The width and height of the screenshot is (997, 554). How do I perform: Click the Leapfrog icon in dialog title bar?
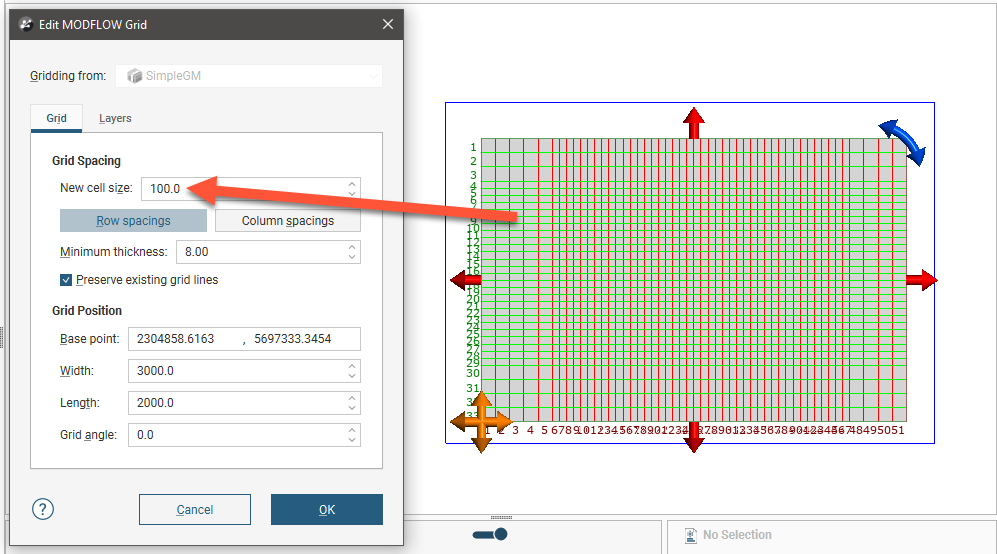26,25
